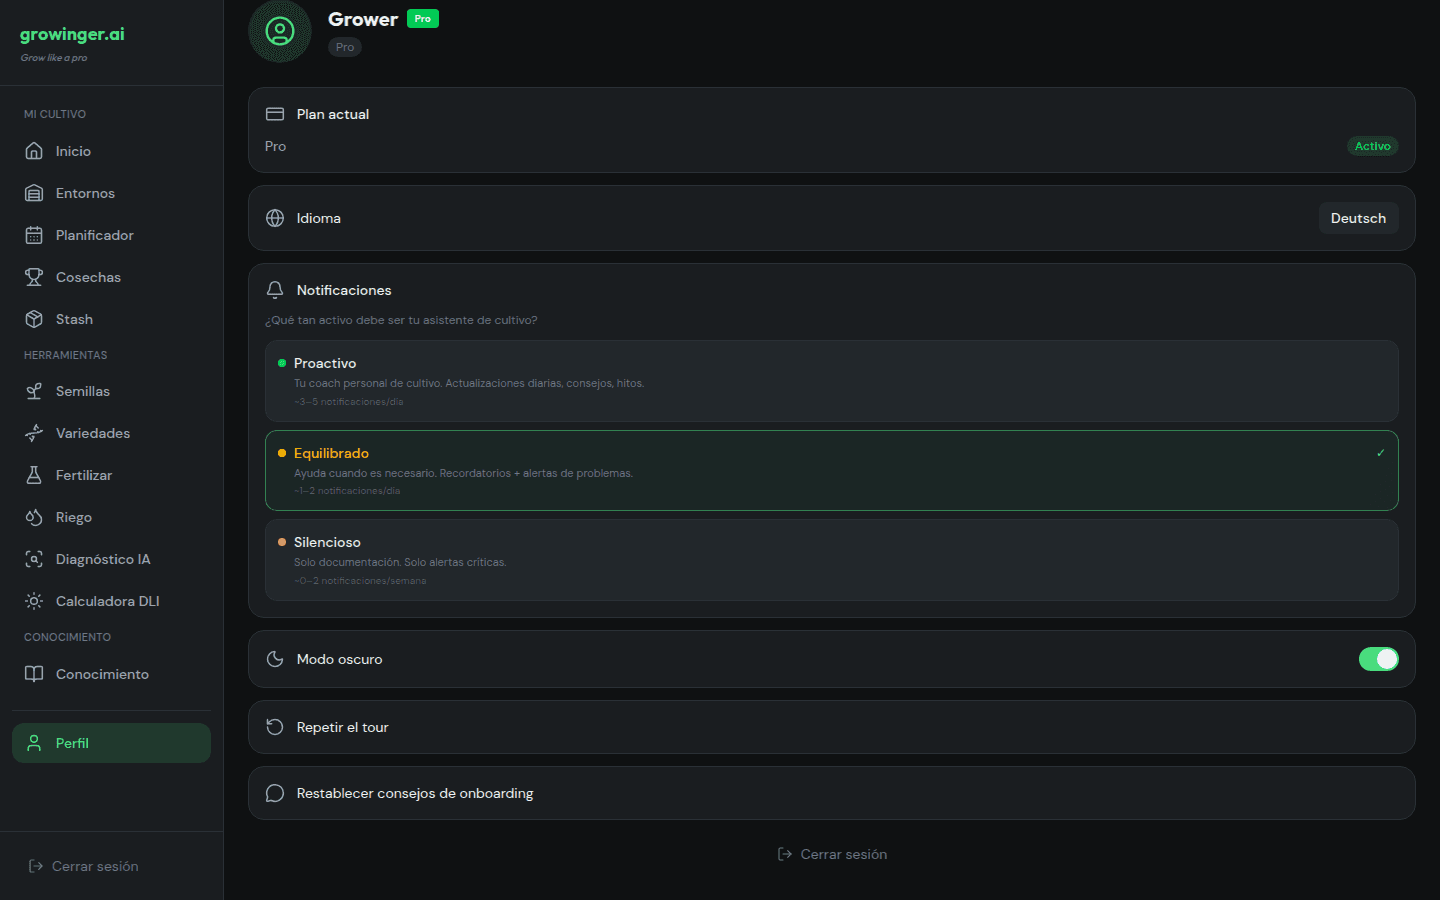
Task: Toggle the Modo oscuro switch off
Action: tap(1378, 659)
